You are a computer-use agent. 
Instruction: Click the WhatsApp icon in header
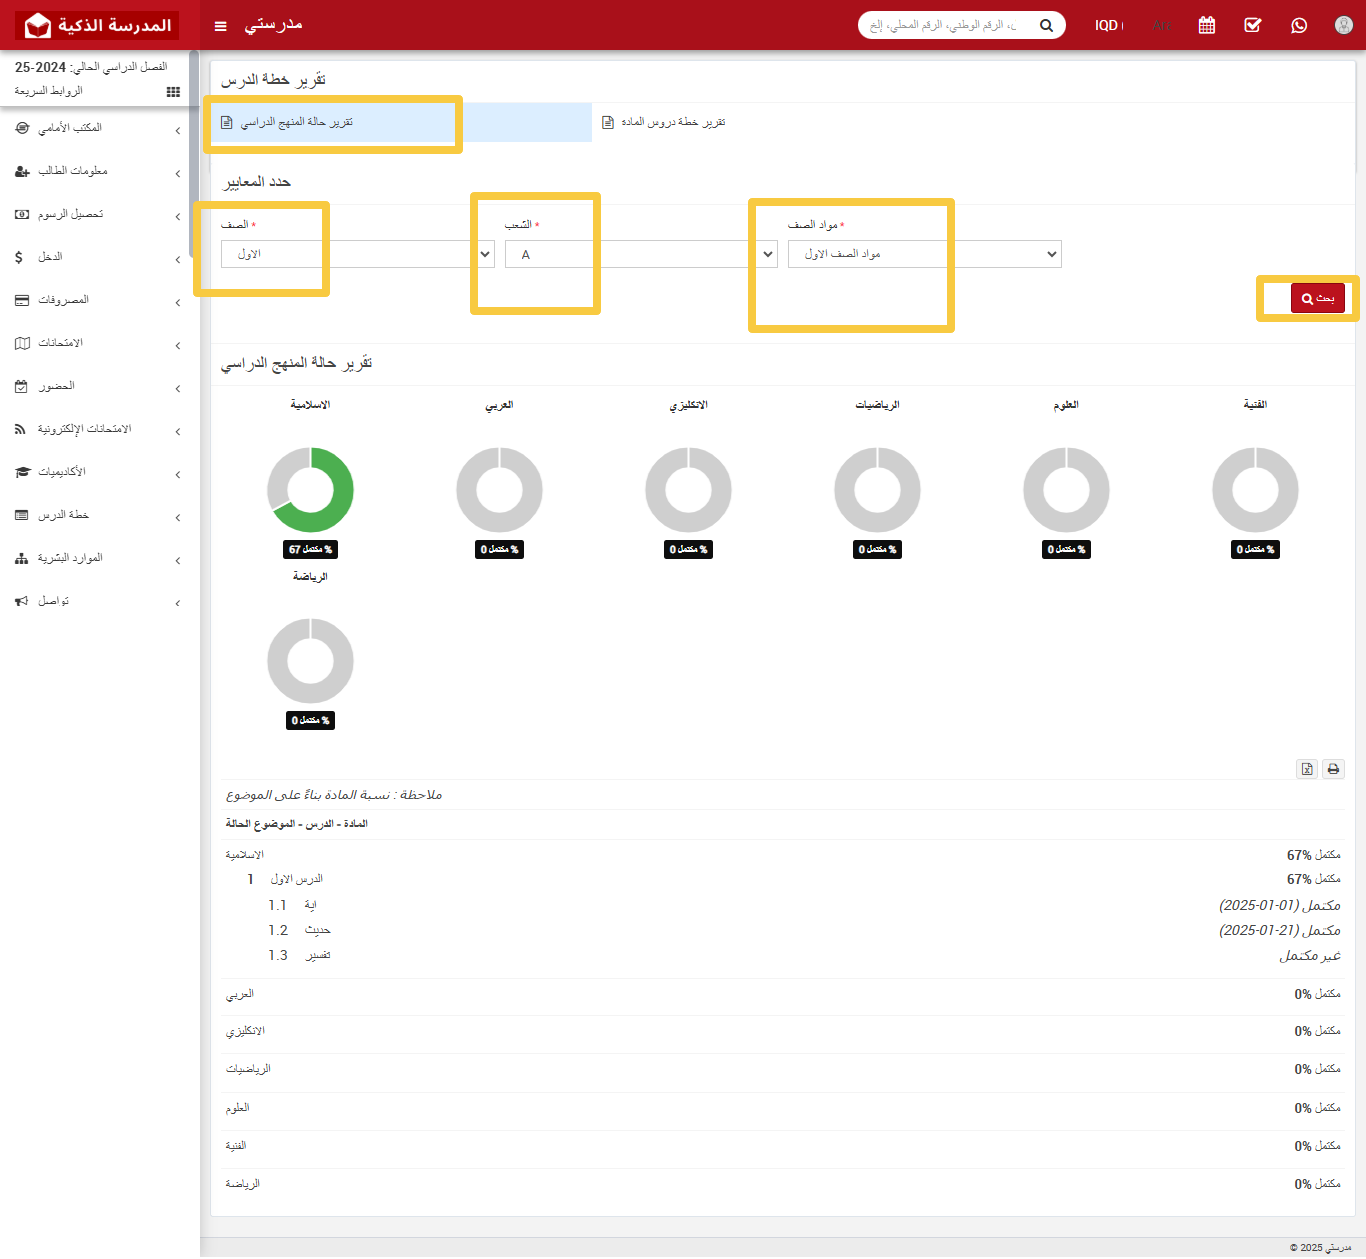coord(1298,25)
